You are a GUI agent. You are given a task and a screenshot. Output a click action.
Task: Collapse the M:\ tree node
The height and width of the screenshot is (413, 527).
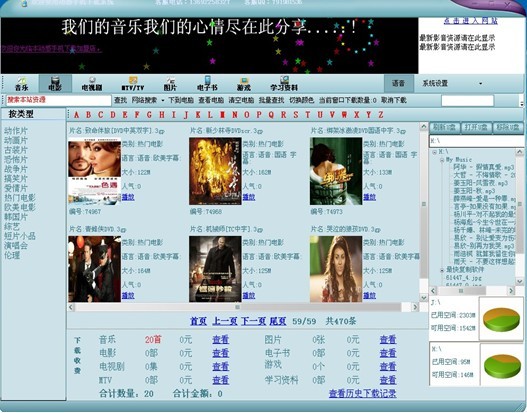(435, 152)
